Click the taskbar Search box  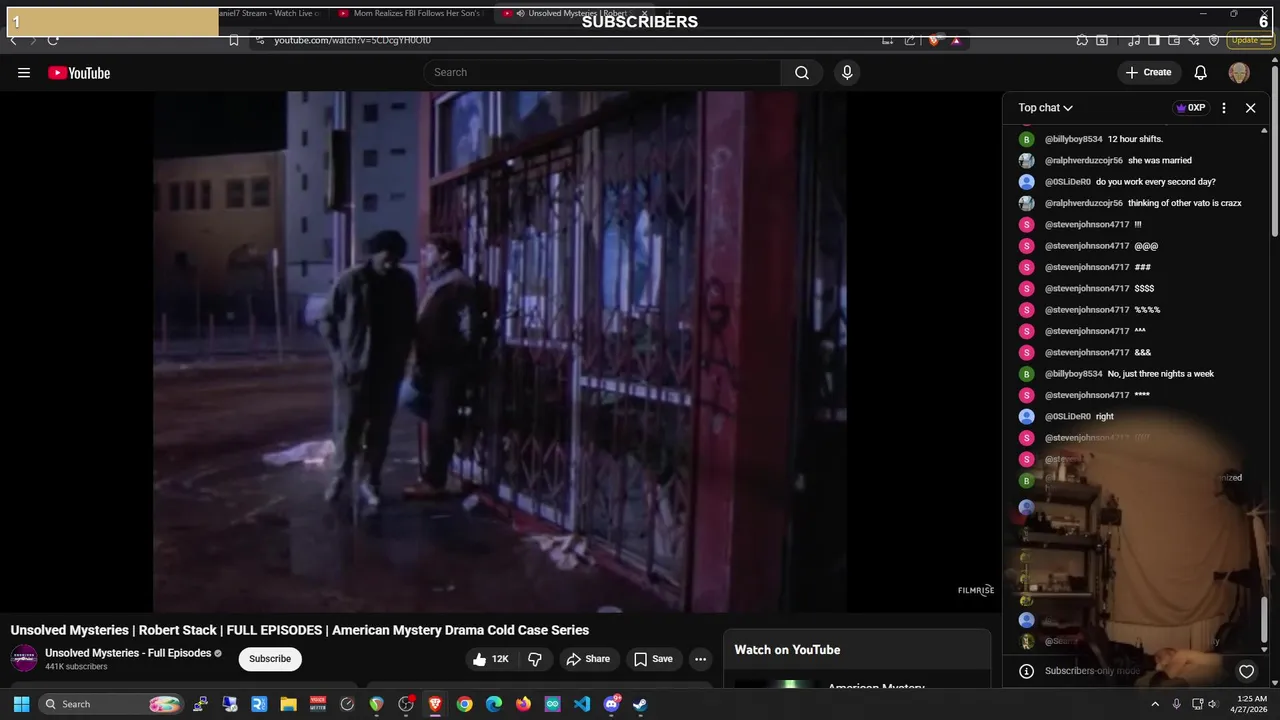(112, 704)
